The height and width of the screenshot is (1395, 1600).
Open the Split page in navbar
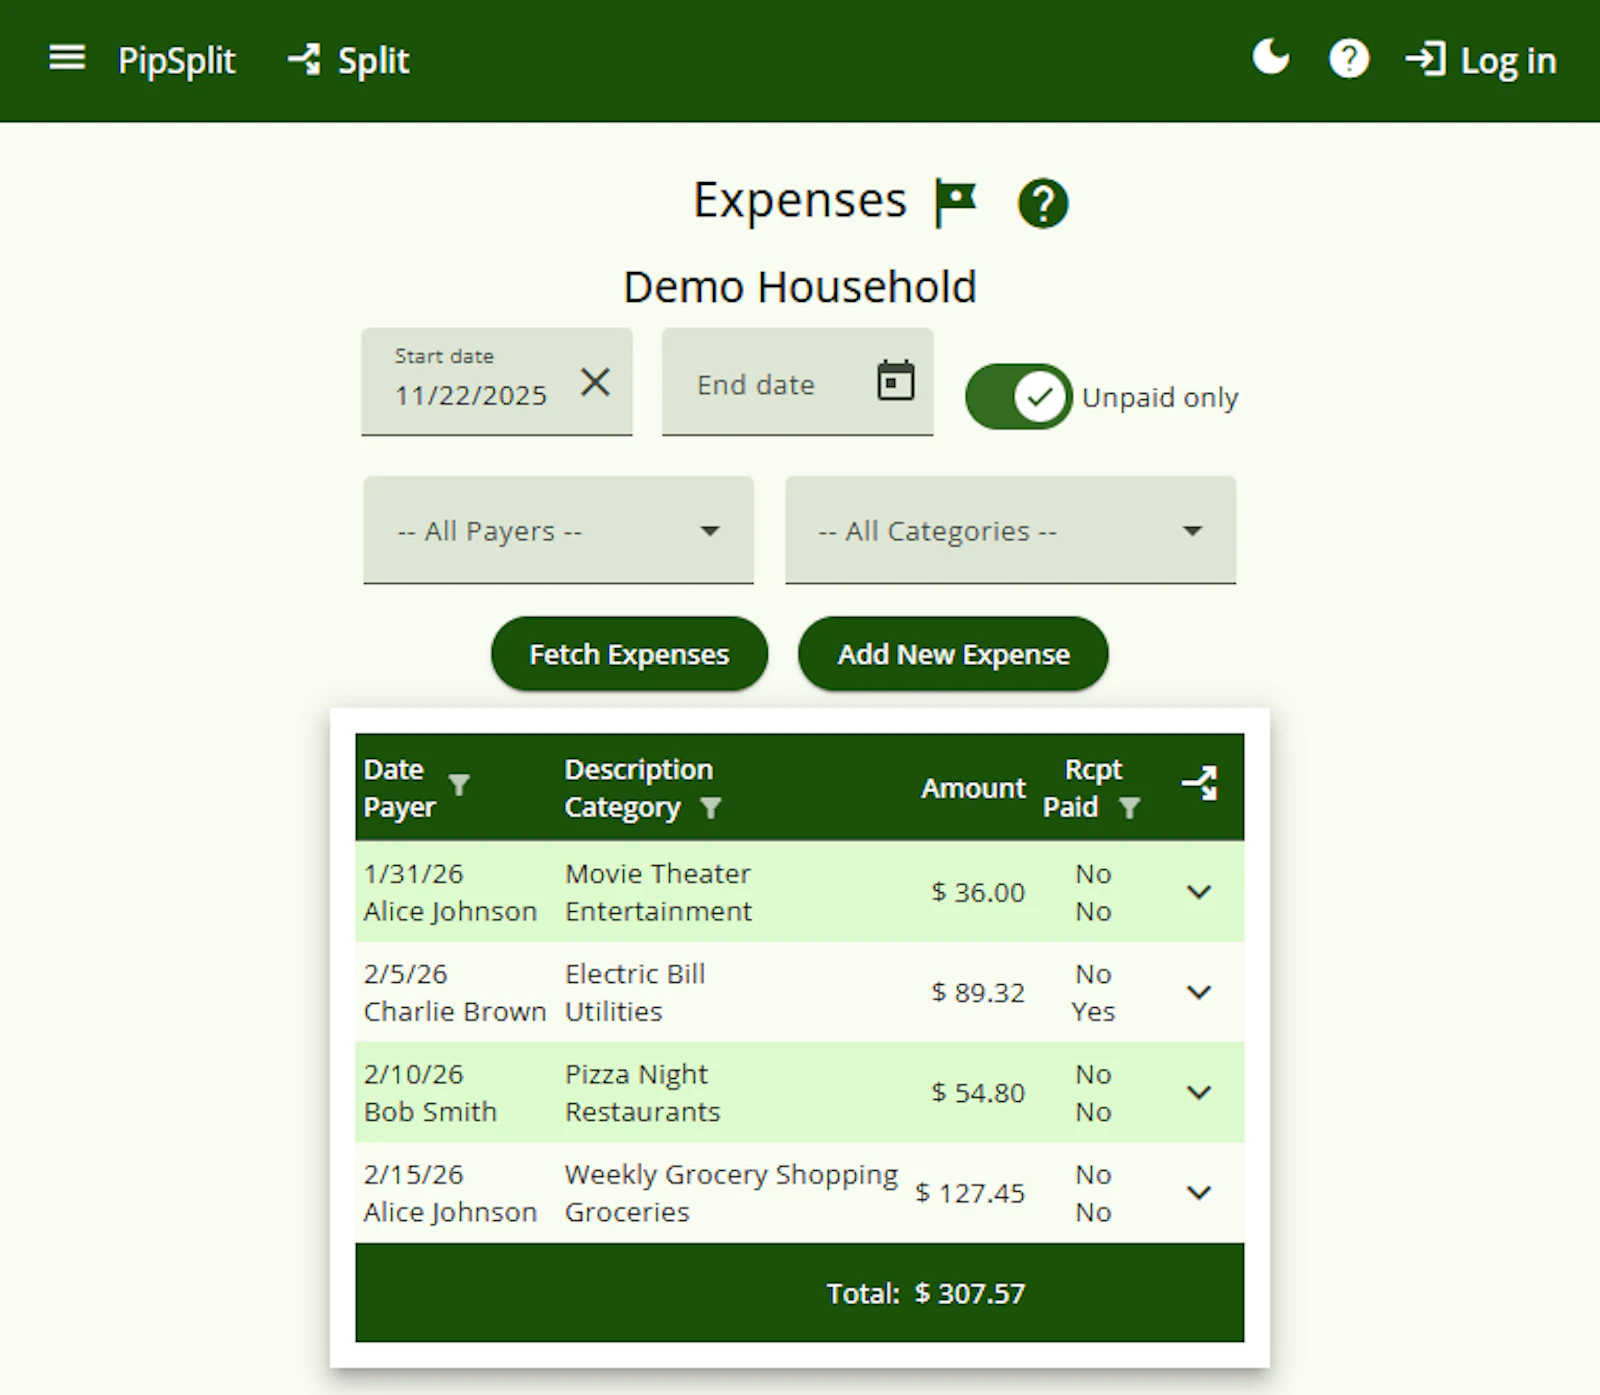(x=348, y=61)
